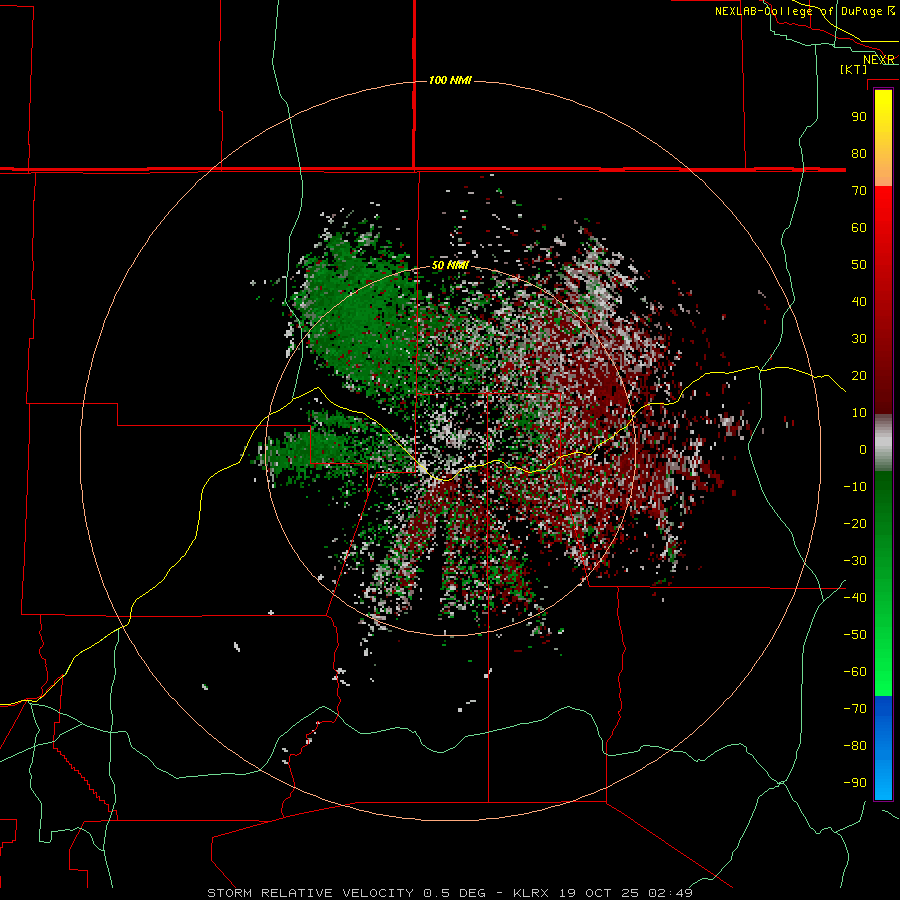This screenshot has width=900, height=900.
Task: Click the 30 value on velocity scale
Action: coord(859,339)
